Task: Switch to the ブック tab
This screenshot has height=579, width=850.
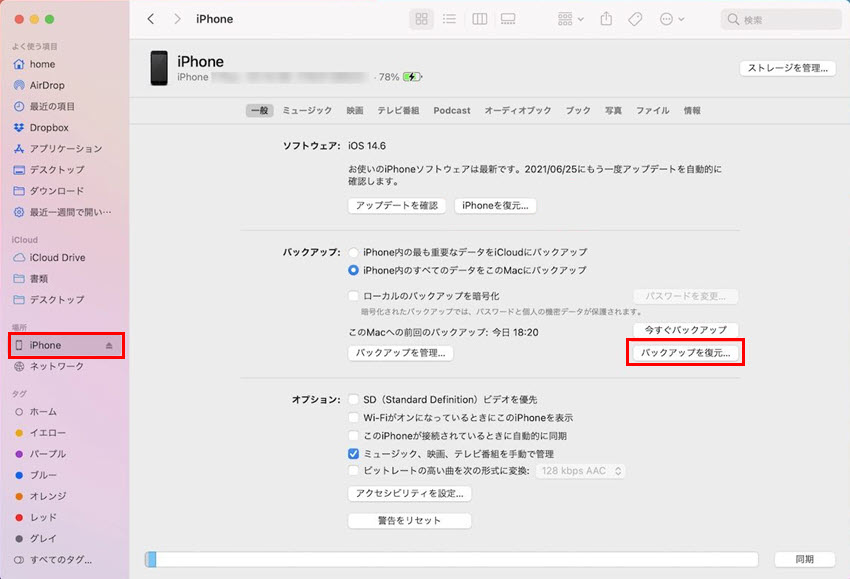Action: coord(578,111)
